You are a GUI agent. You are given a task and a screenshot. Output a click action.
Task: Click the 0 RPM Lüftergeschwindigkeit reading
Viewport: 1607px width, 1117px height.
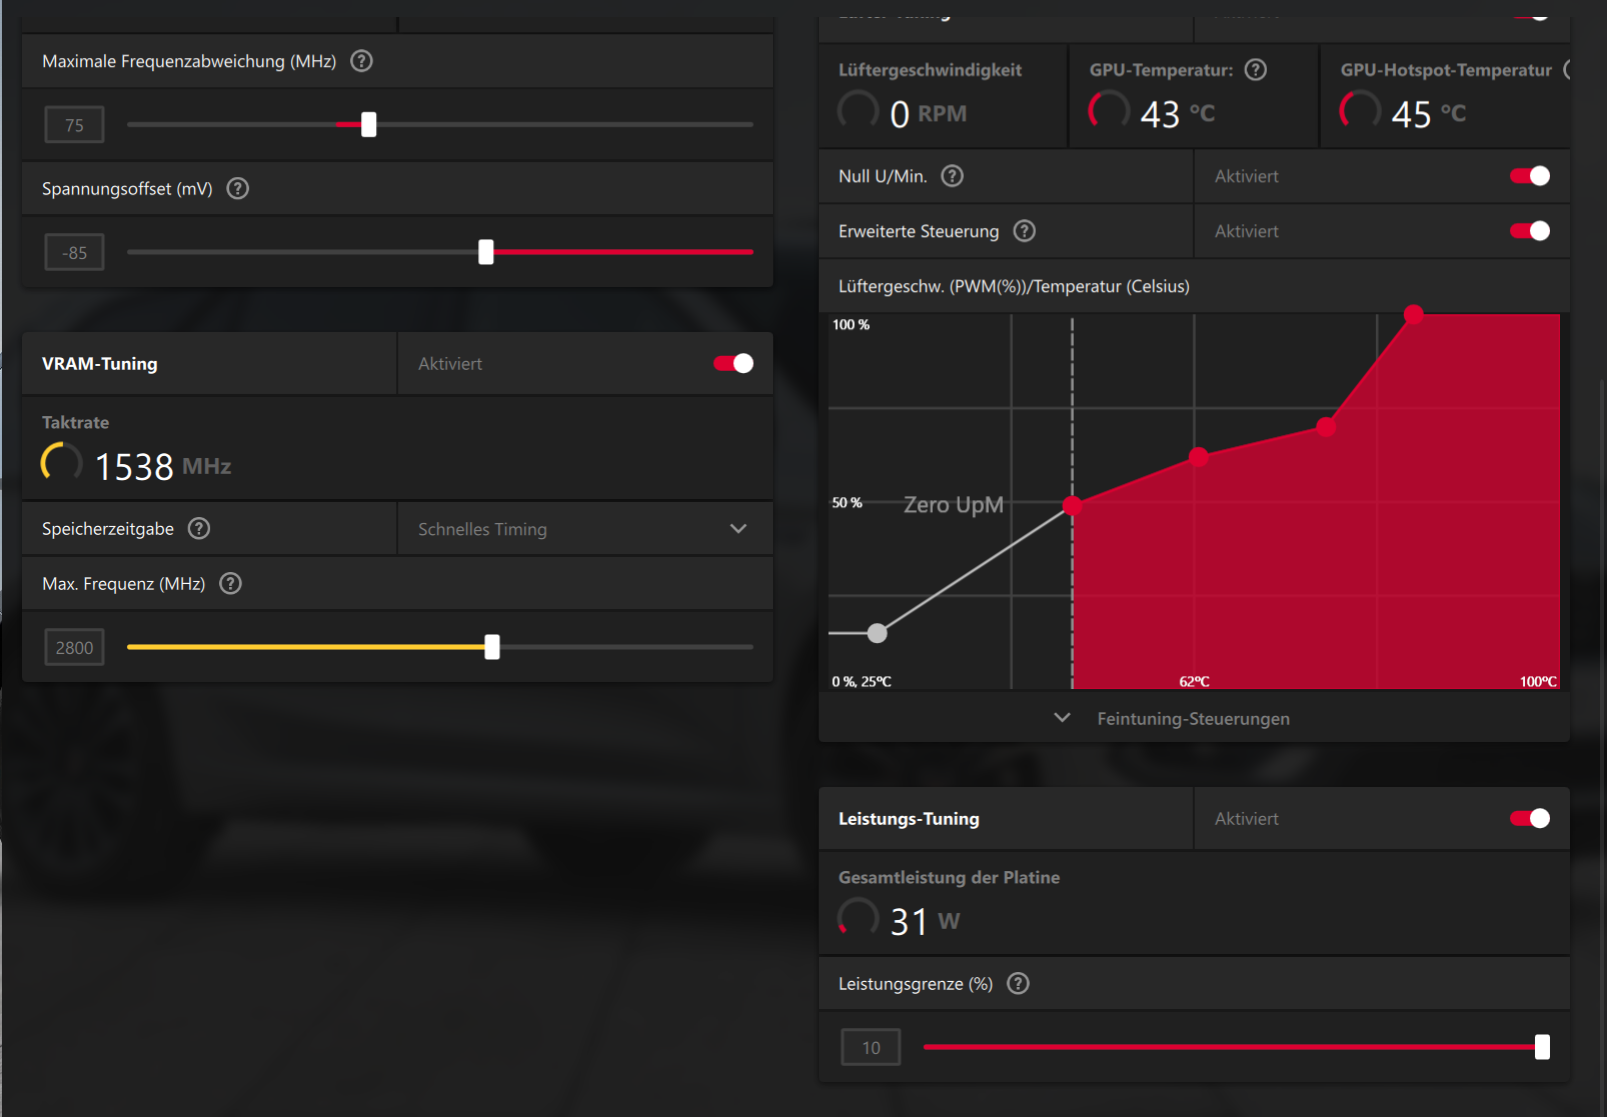tap(928, 114)
